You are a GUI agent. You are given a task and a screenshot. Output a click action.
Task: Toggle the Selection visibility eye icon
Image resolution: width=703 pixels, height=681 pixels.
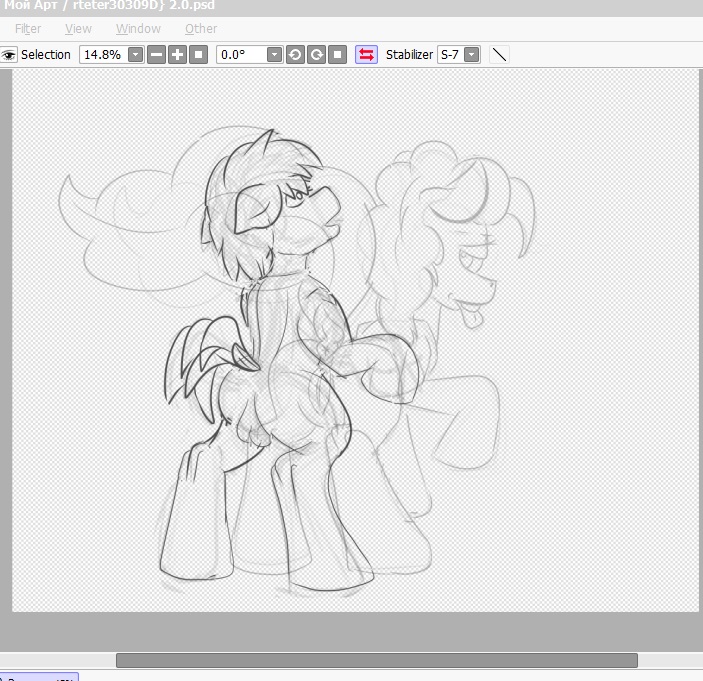click(x=8, y=55)
